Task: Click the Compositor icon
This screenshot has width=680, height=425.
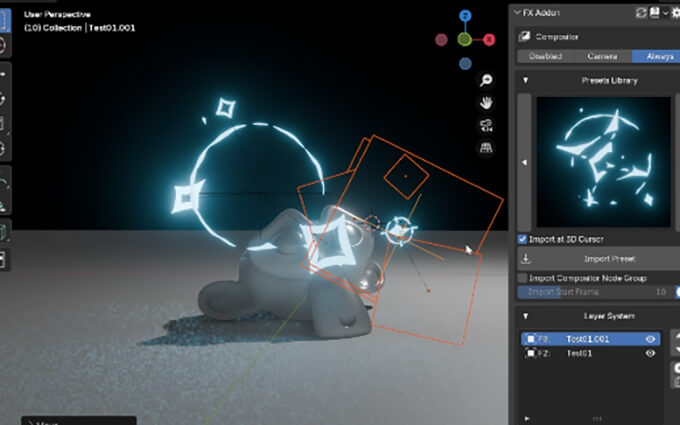Action: coord(524,36)
